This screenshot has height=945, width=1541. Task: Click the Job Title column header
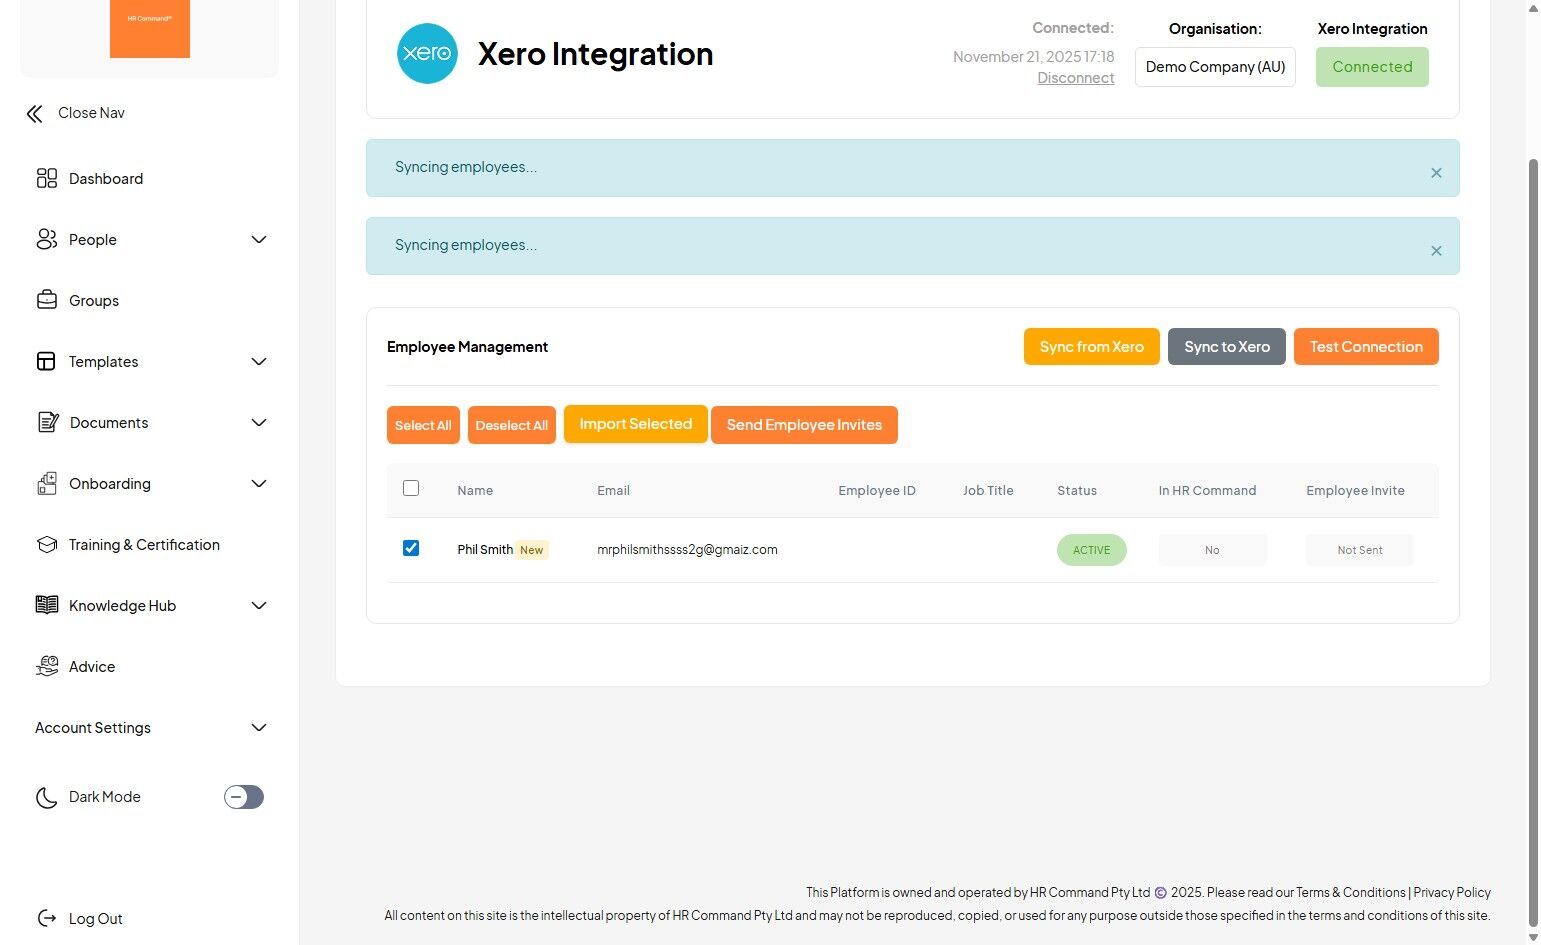point(988,491)
